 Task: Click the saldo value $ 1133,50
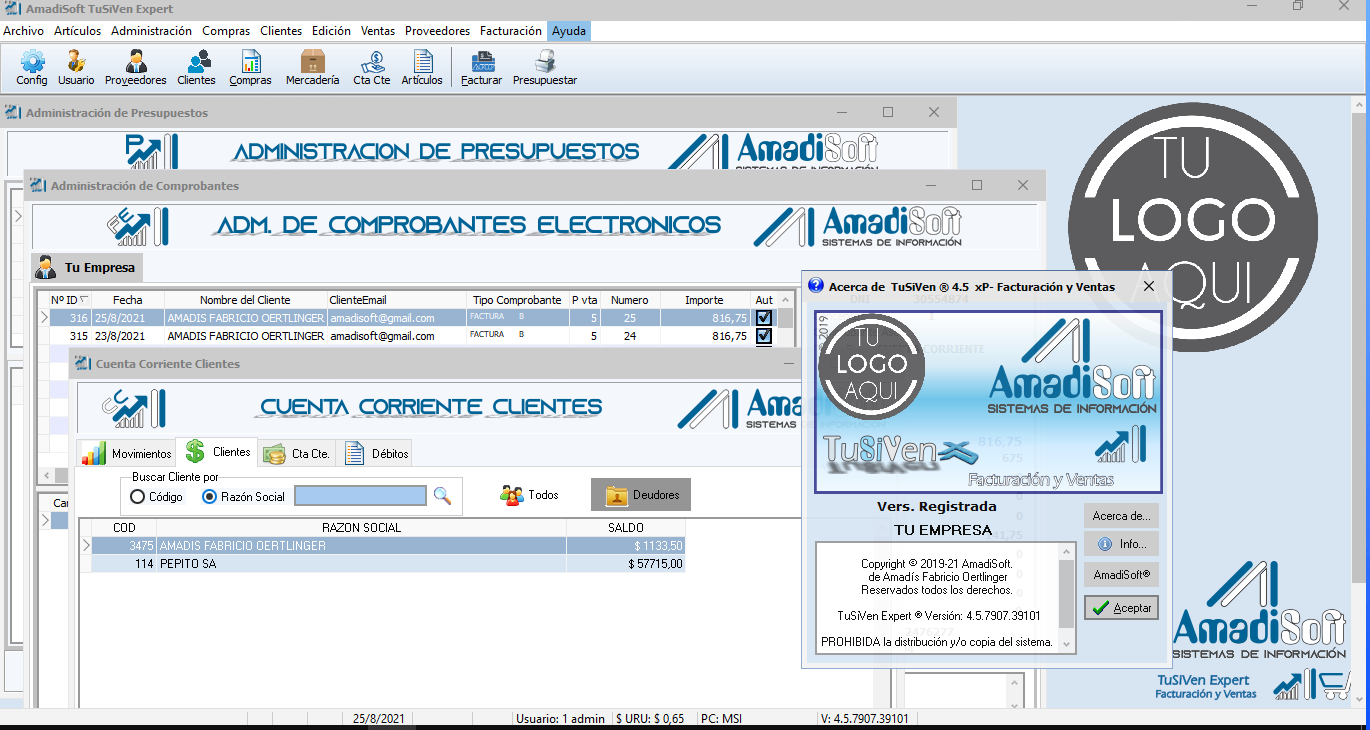pyautogui.click(x=659, y=546)
